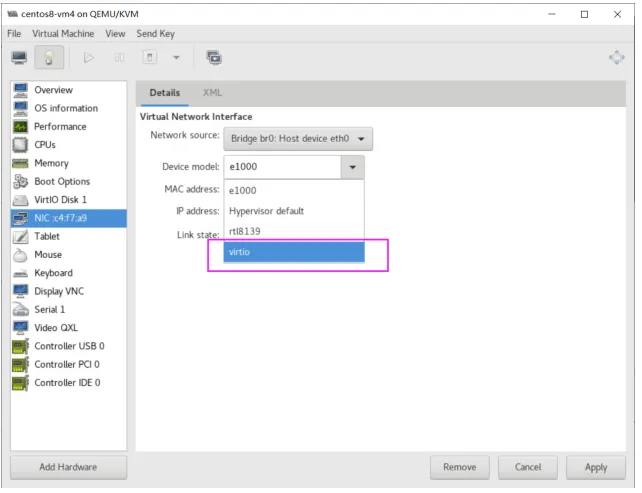Click the Video QXL icon

[x=20, y=328]
